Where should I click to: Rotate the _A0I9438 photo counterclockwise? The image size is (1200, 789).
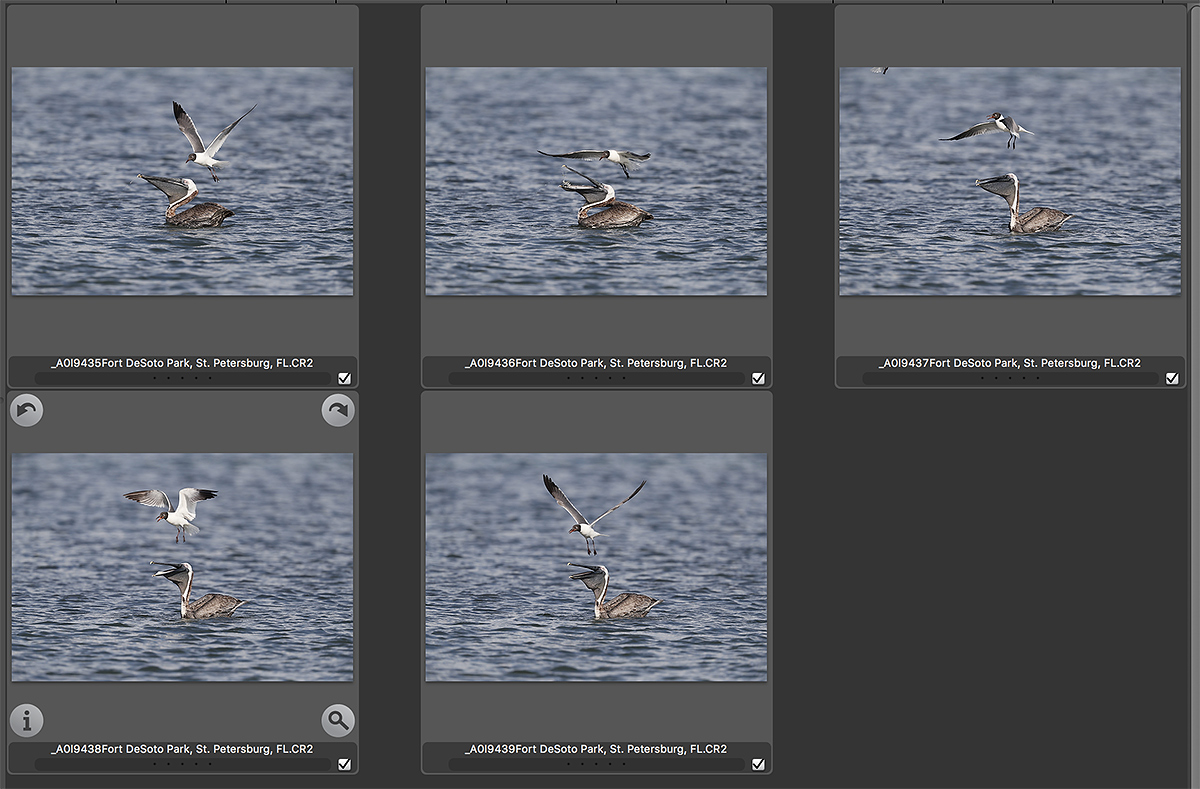click(x=27, y=410)
